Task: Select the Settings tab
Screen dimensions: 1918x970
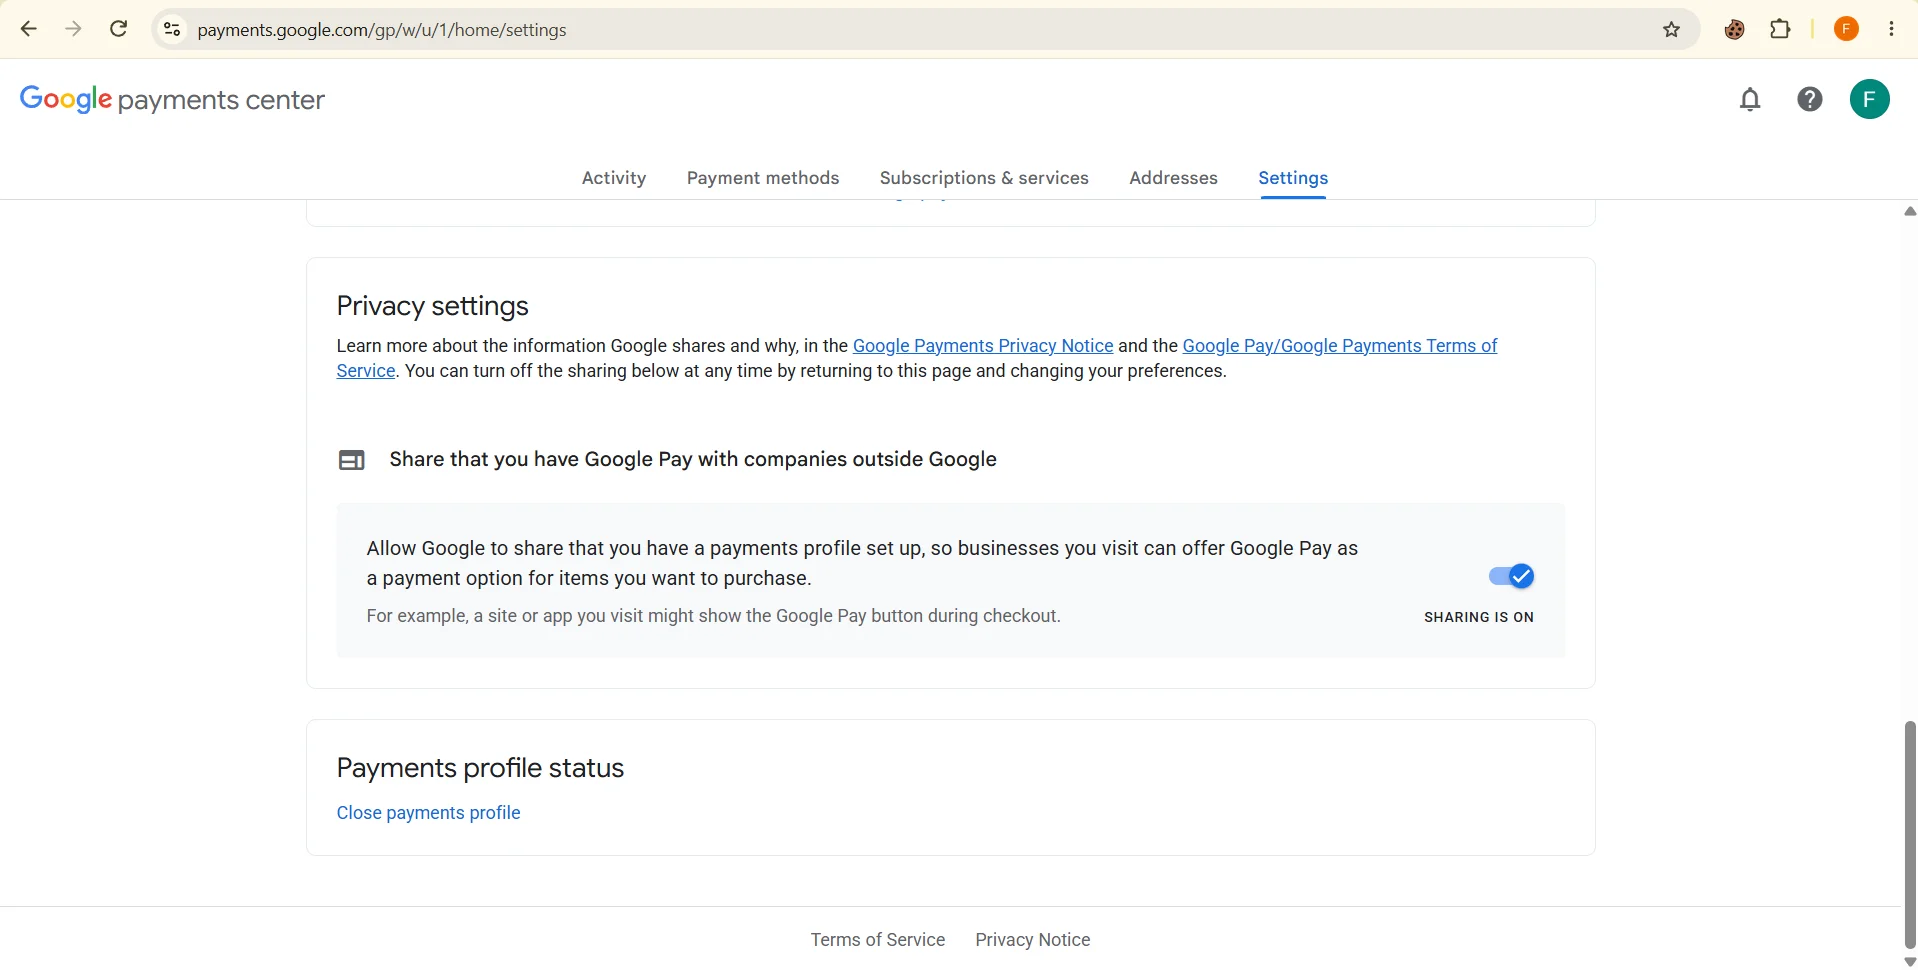Action: [x=1293, y=178]
